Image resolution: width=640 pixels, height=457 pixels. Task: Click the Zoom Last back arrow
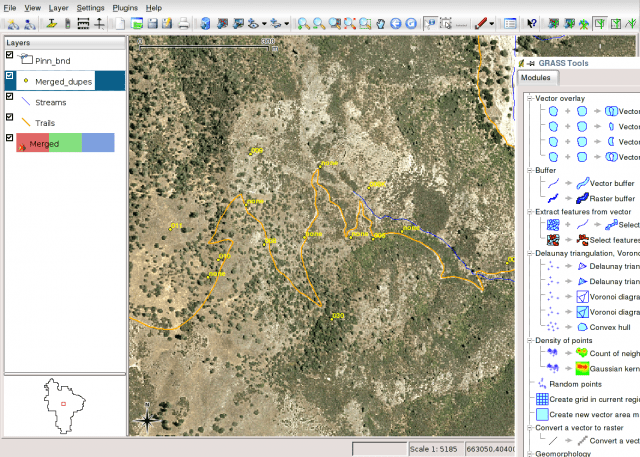[x=395, y=23]
